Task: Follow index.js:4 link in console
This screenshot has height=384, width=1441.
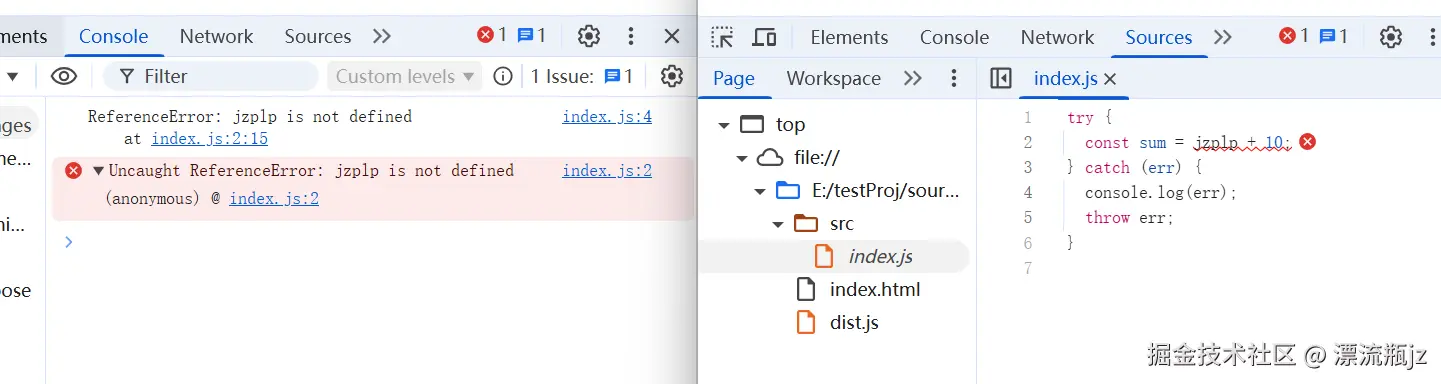Action: pyautogui.click(x=607, y=117)
